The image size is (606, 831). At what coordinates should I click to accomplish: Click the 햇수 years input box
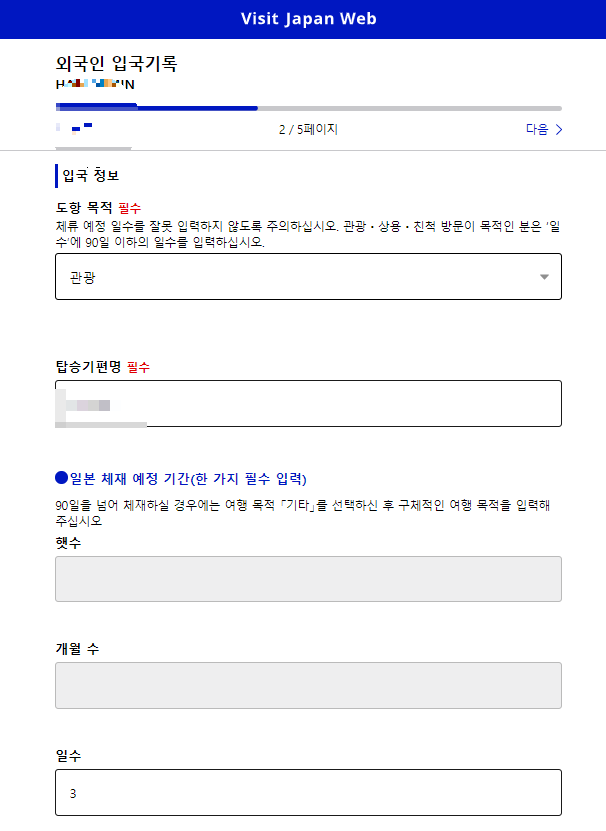coord(308,578)
